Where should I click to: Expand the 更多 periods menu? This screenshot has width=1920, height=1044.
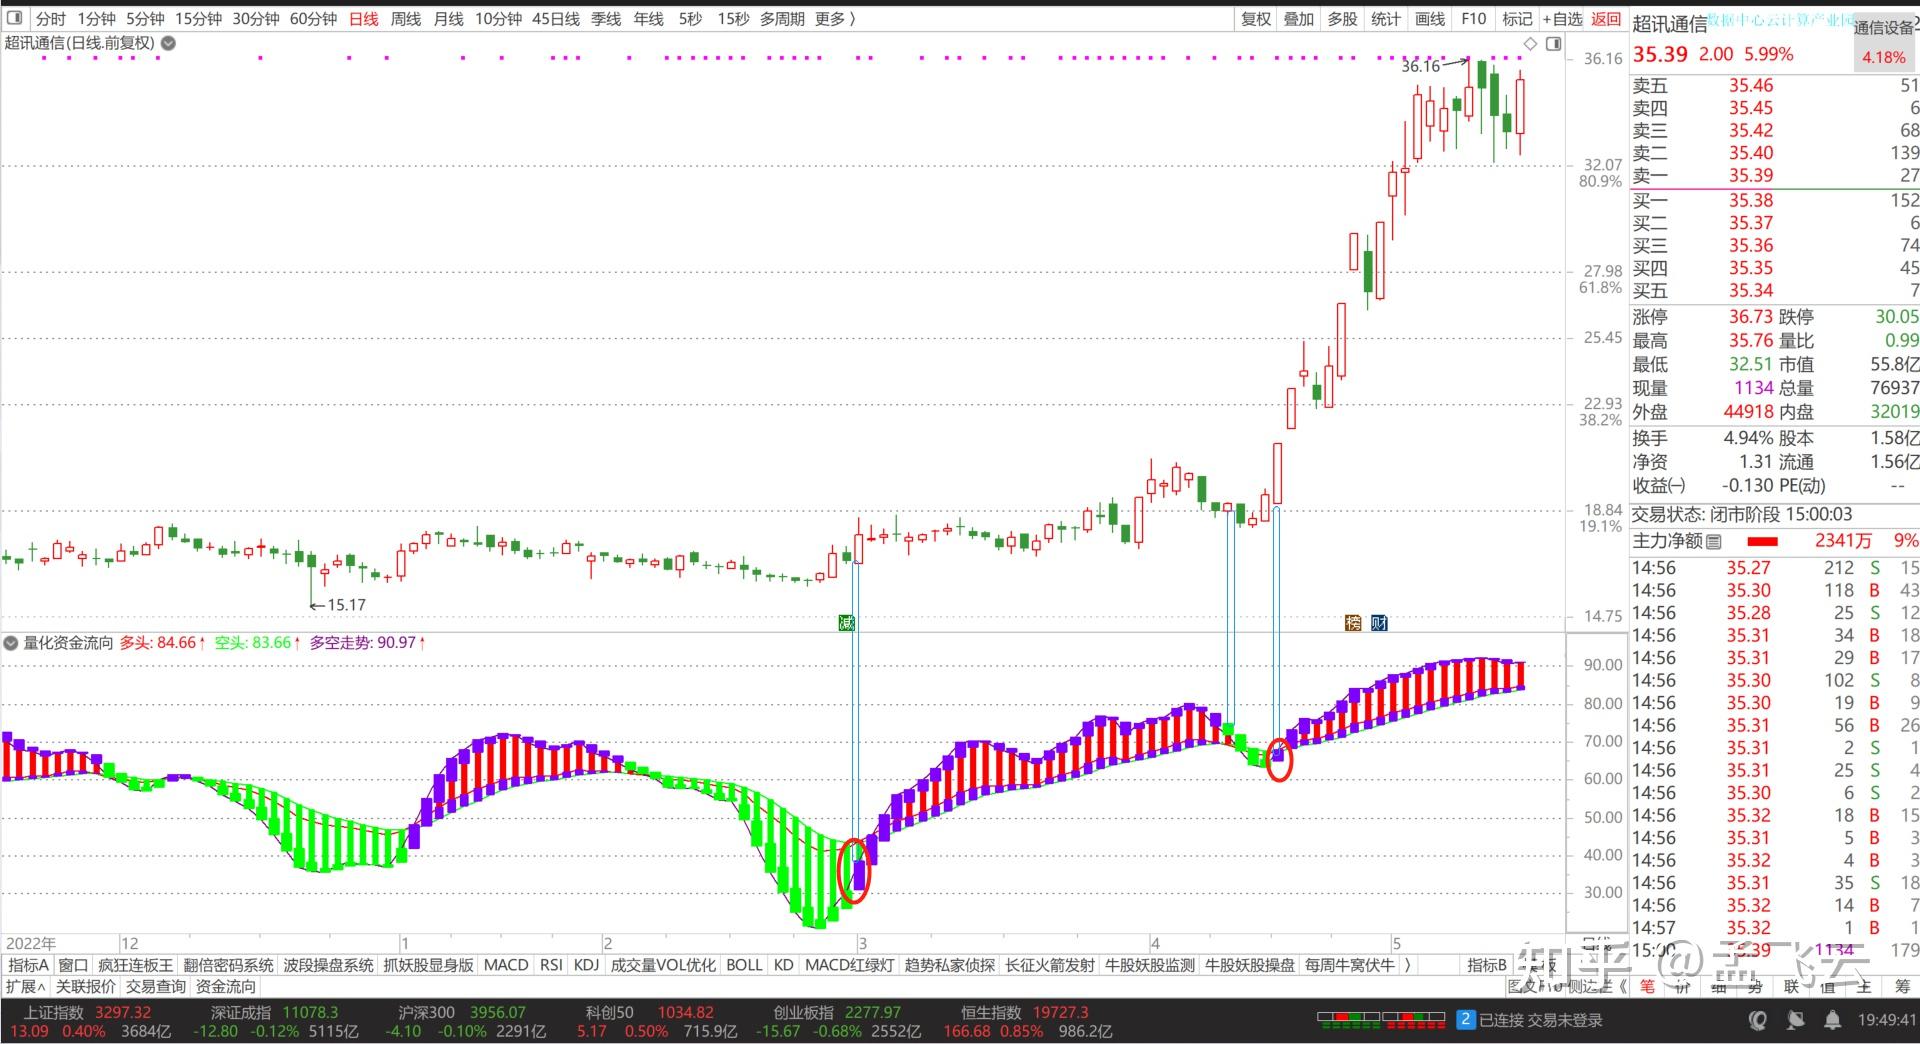coord(835,19)
